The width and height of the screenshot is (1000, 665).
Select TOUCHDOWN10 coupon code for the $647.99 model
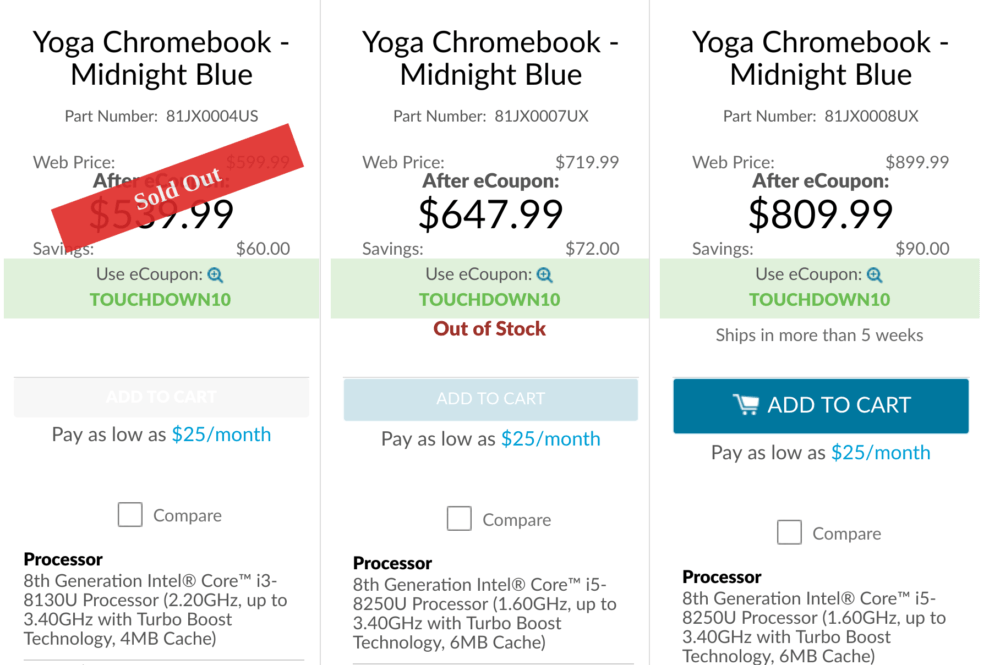490,300
